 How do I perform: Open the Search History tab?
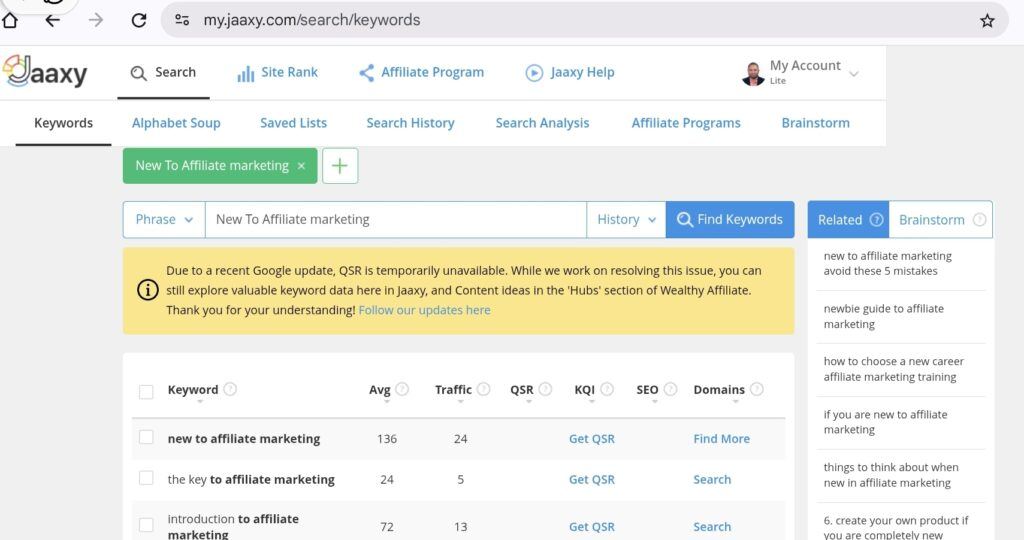[x=410, y=123]
